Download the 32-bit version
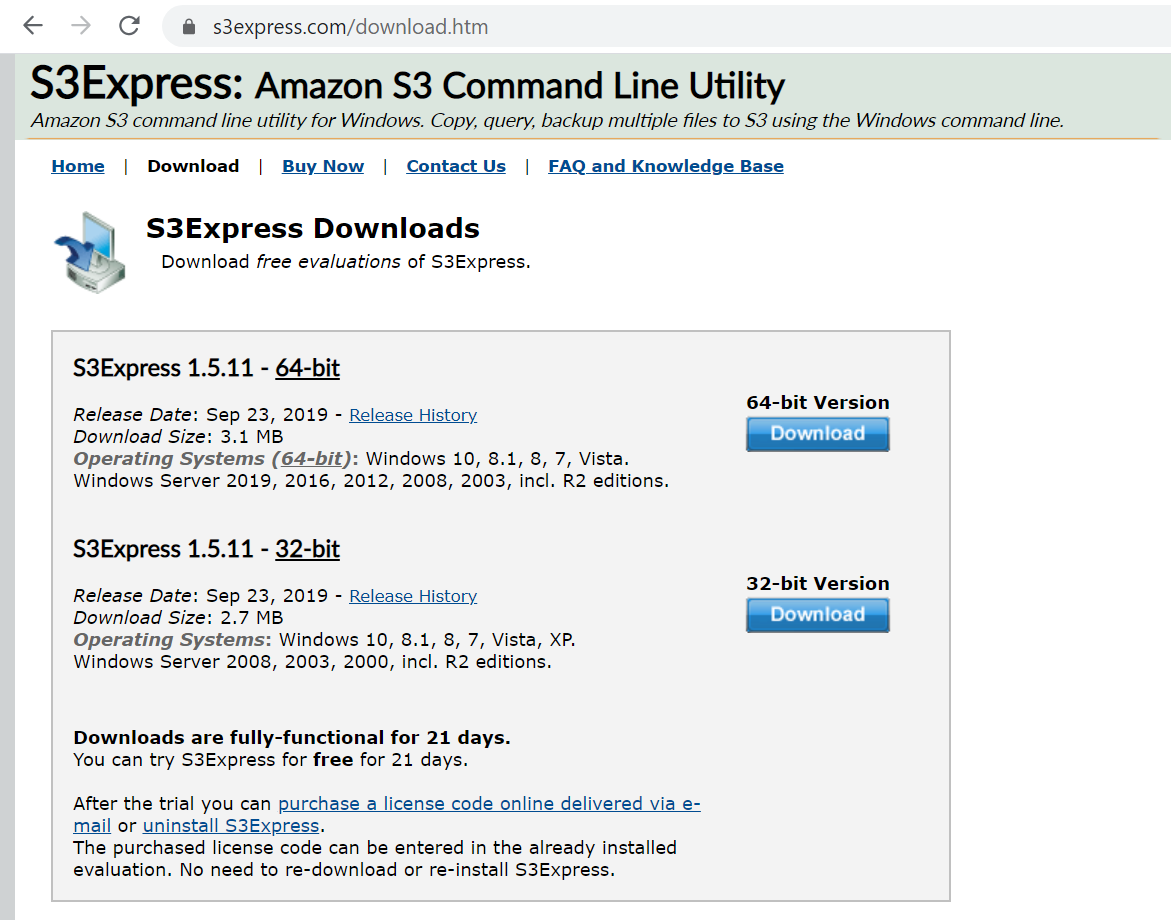The height and width of the screenshot is (920, 1171). pos(817,615)
